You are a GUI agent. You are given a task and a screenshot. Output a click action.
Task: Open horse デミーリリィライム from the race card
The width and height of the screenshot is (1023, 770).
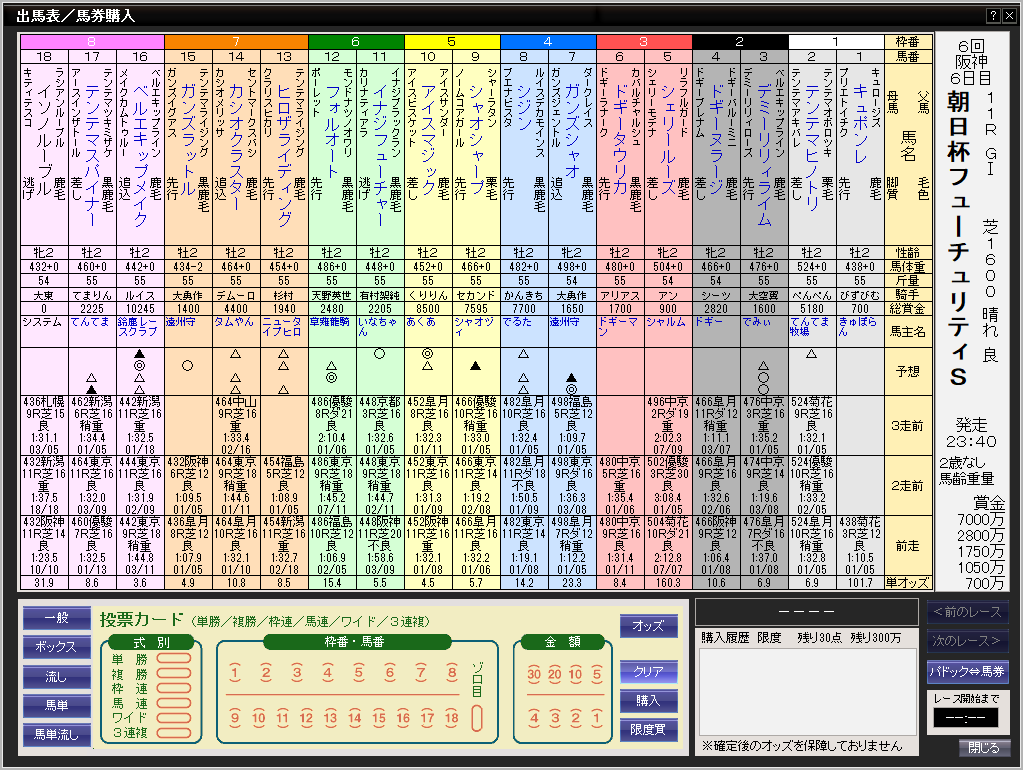tap(764, 155)
